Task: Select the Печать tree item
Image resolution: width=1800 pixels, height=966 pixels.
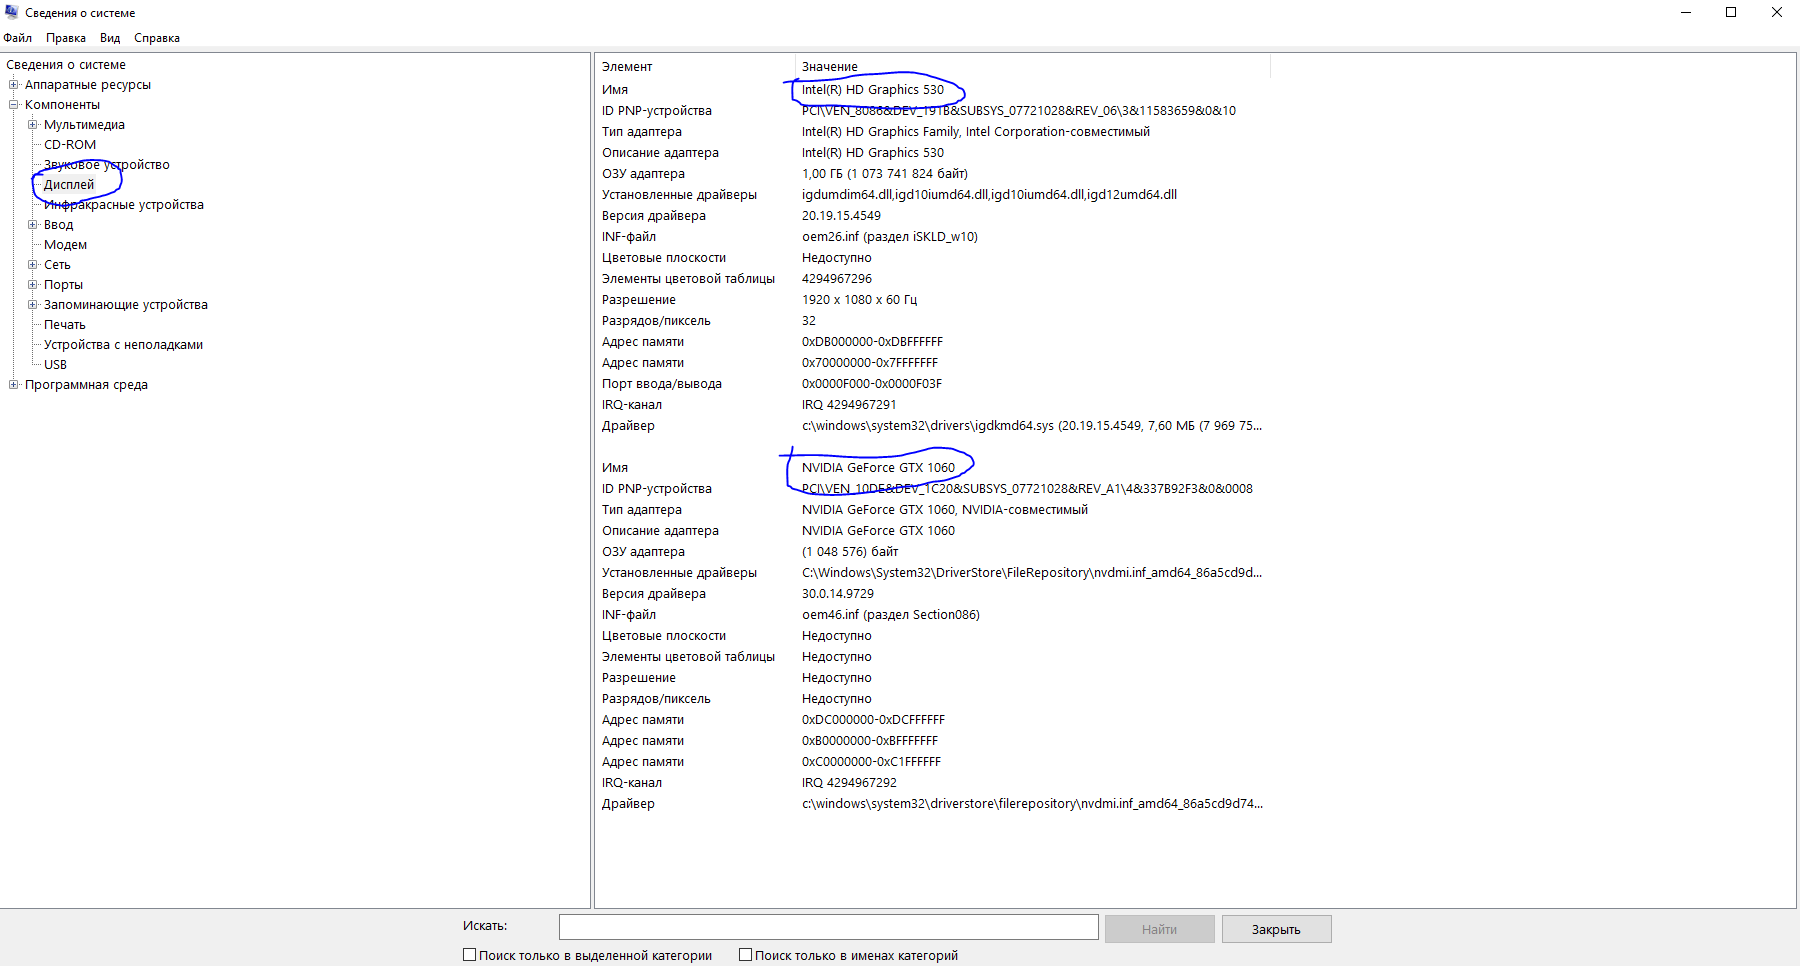Action: point(65,325)
